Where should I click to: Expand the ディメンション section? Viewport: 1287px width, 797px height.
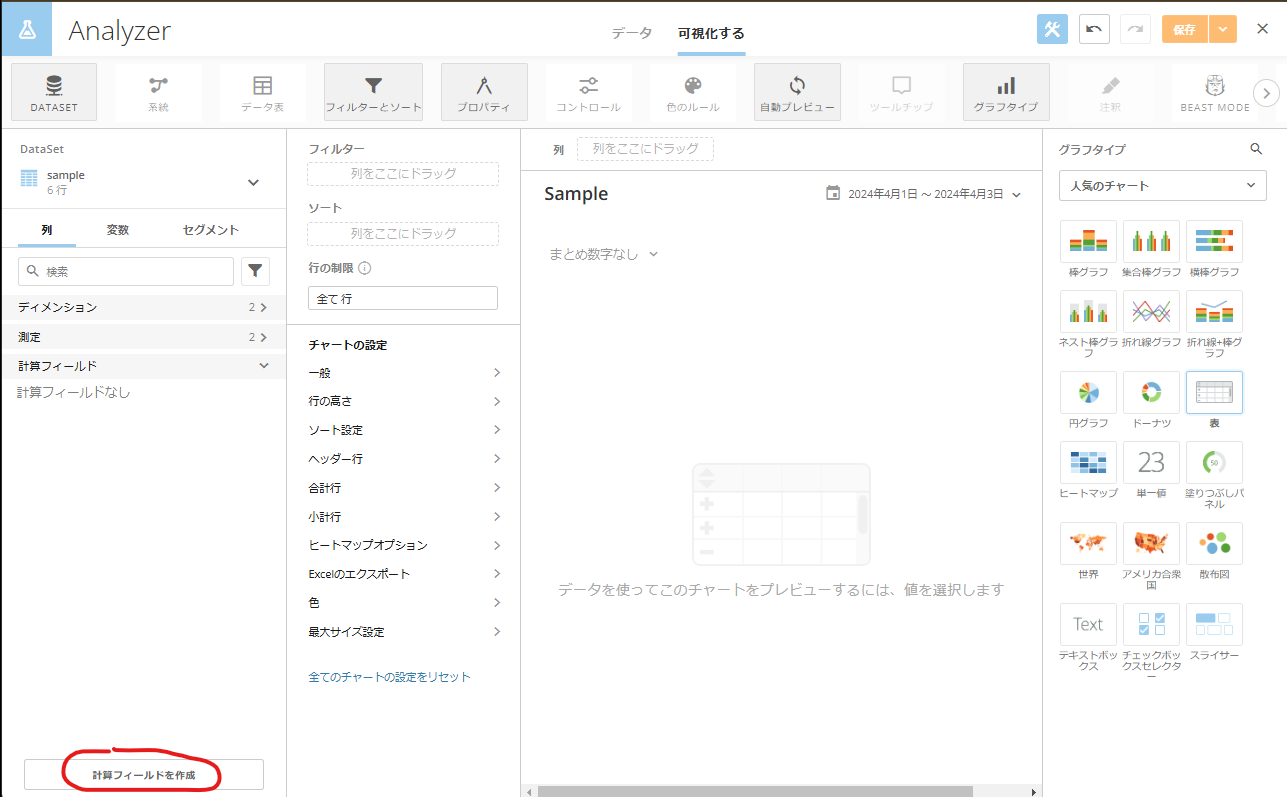point(143,307)
